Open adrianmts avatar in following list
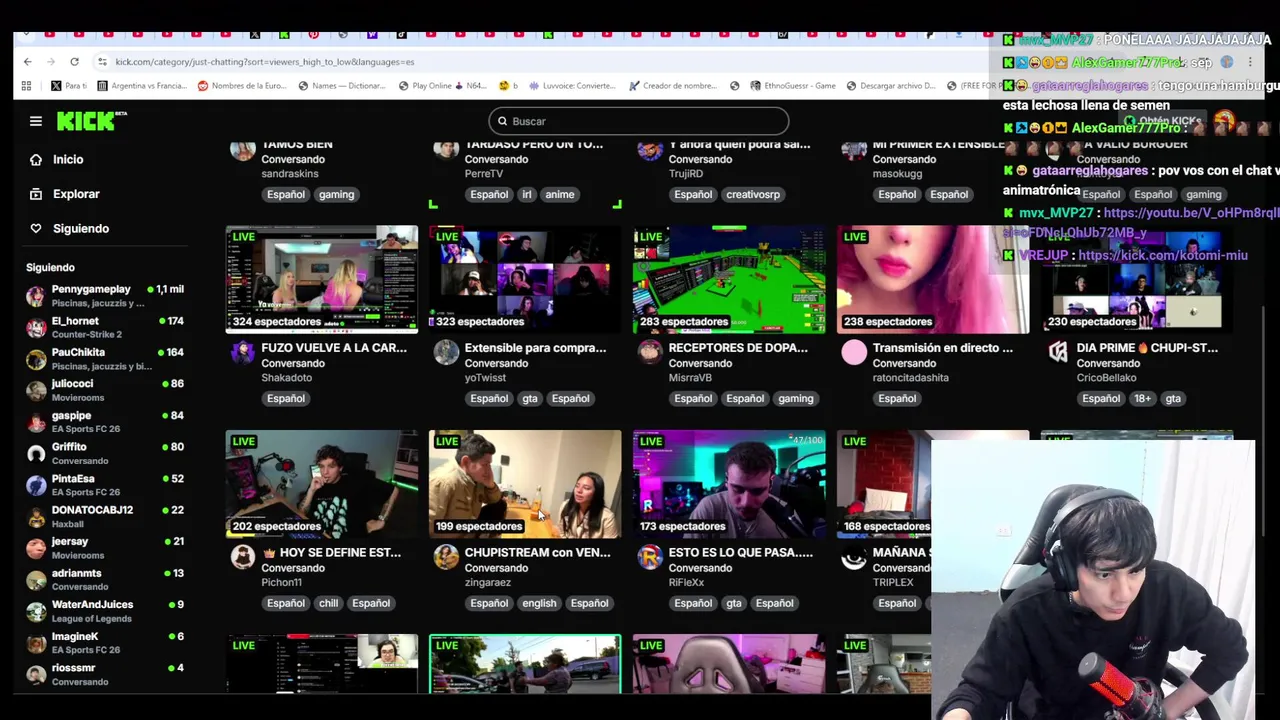1280x720 pixels. [x=36, y=580]
